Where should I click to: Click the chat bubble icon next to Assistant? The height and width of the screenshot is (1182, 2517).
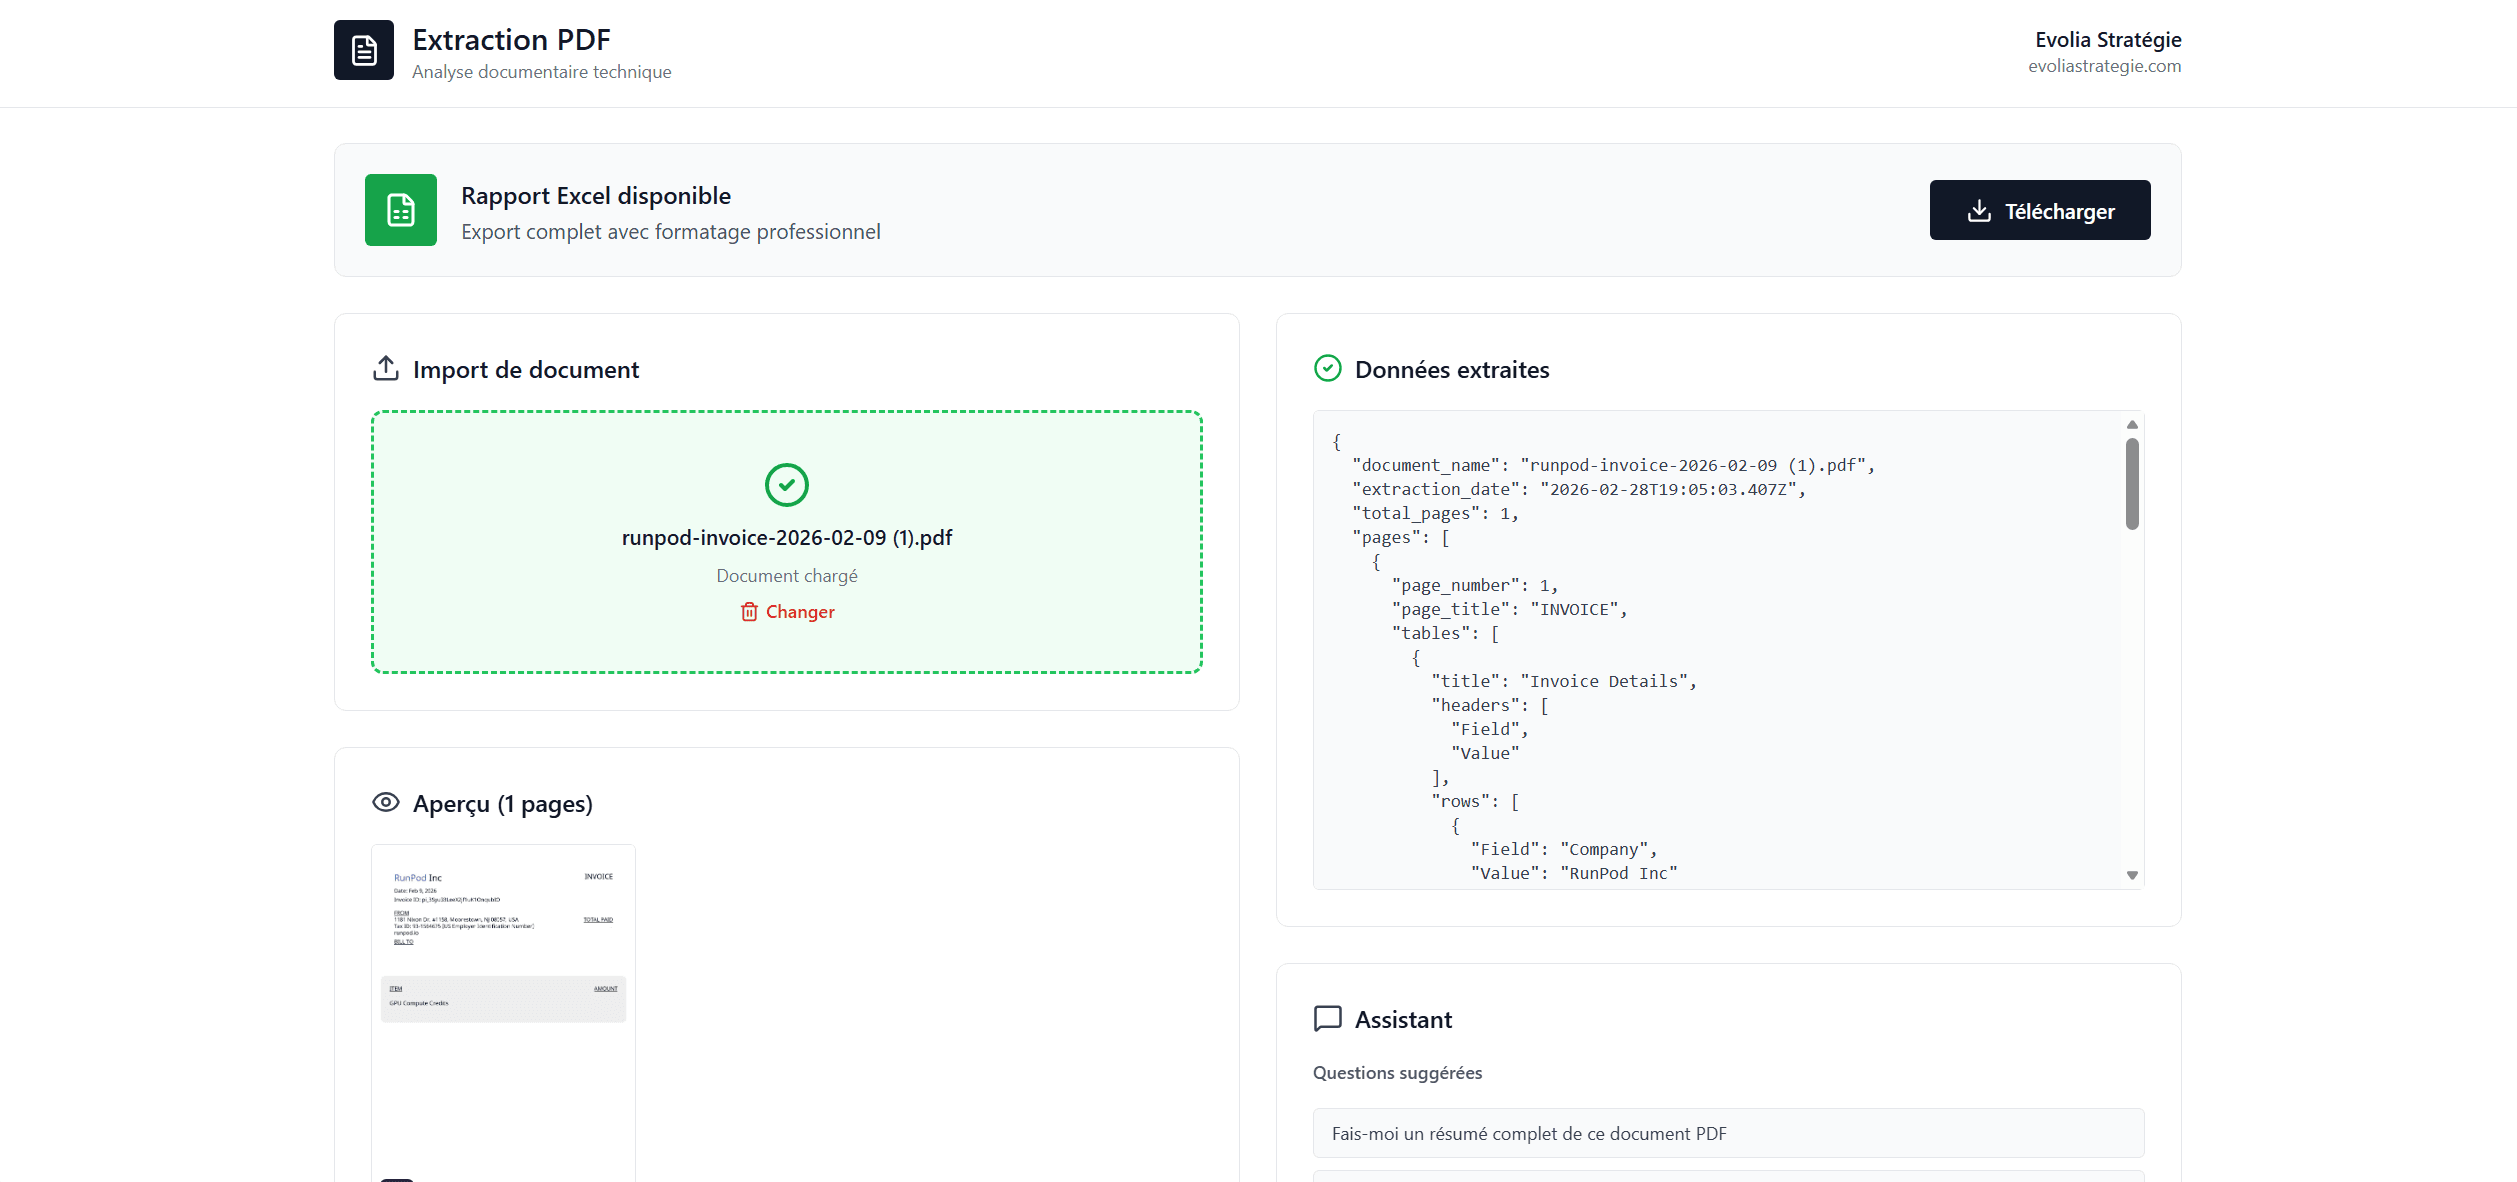pyautogui.click(x=1326, y=1019)
